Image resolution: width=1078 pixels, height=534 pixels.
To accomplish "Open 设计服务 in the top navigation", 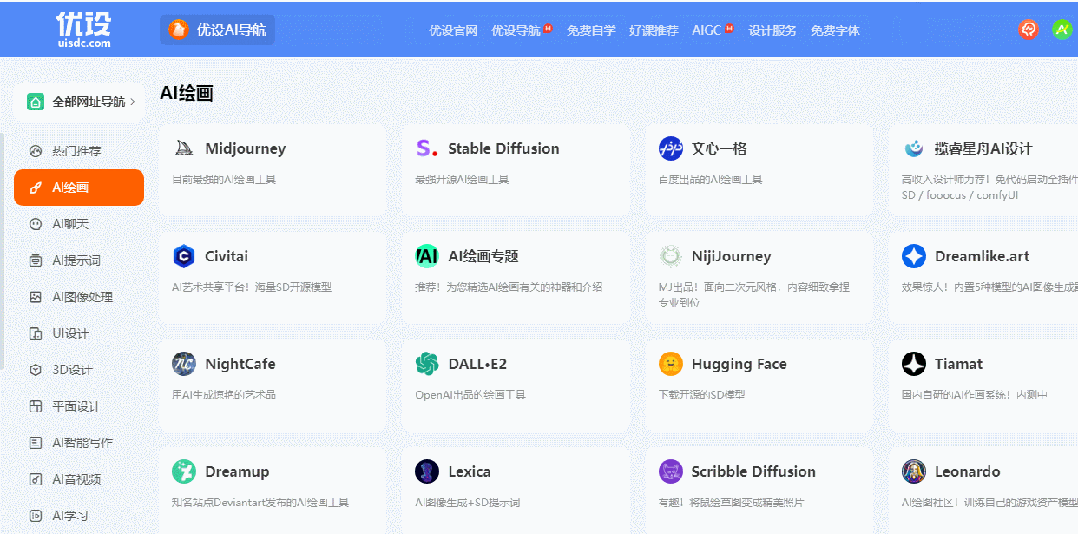I will coord(773,30).
